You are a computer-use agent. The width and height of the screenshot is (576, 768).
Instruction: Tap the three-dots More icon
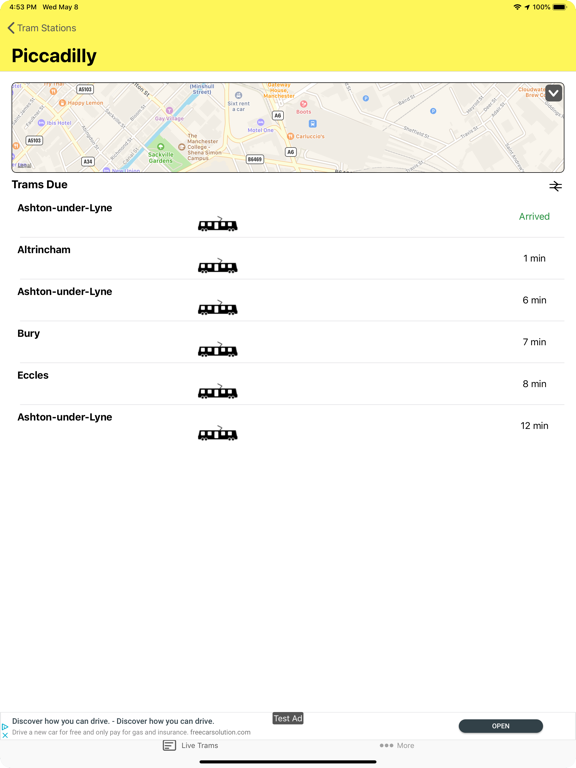click(x=386, y=745)
